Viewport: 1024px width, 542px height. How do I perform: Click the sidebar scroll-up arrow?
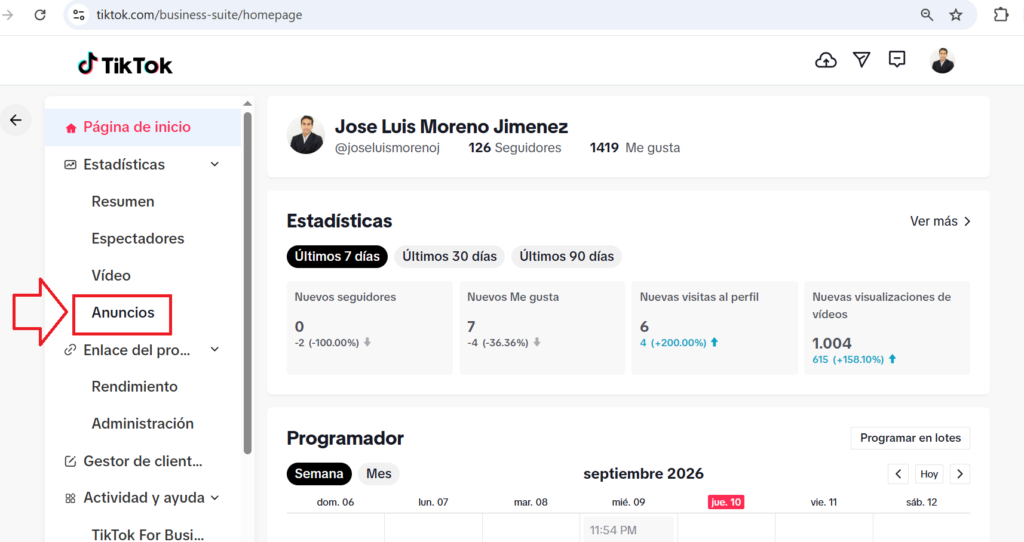[x=248, y=104]
